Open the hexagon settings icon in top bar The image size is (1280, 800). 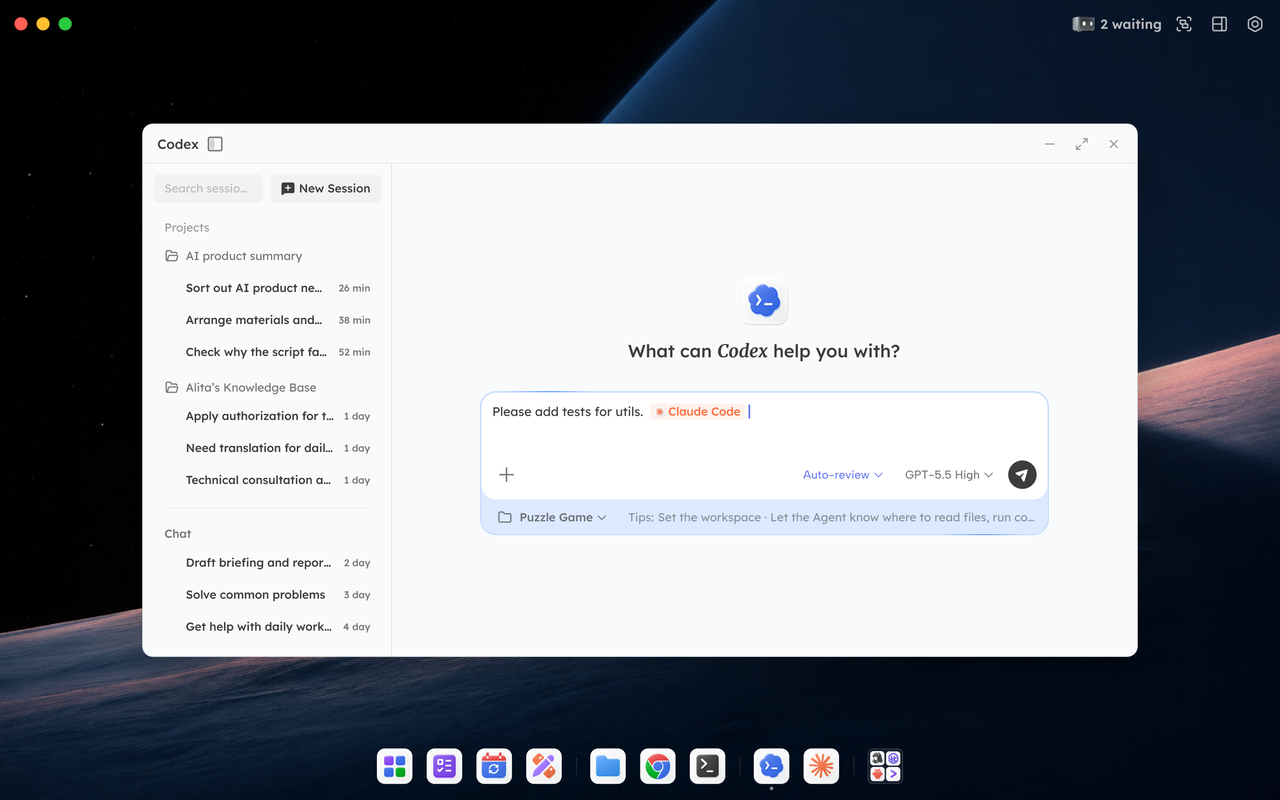click(x=1255, y=24)
